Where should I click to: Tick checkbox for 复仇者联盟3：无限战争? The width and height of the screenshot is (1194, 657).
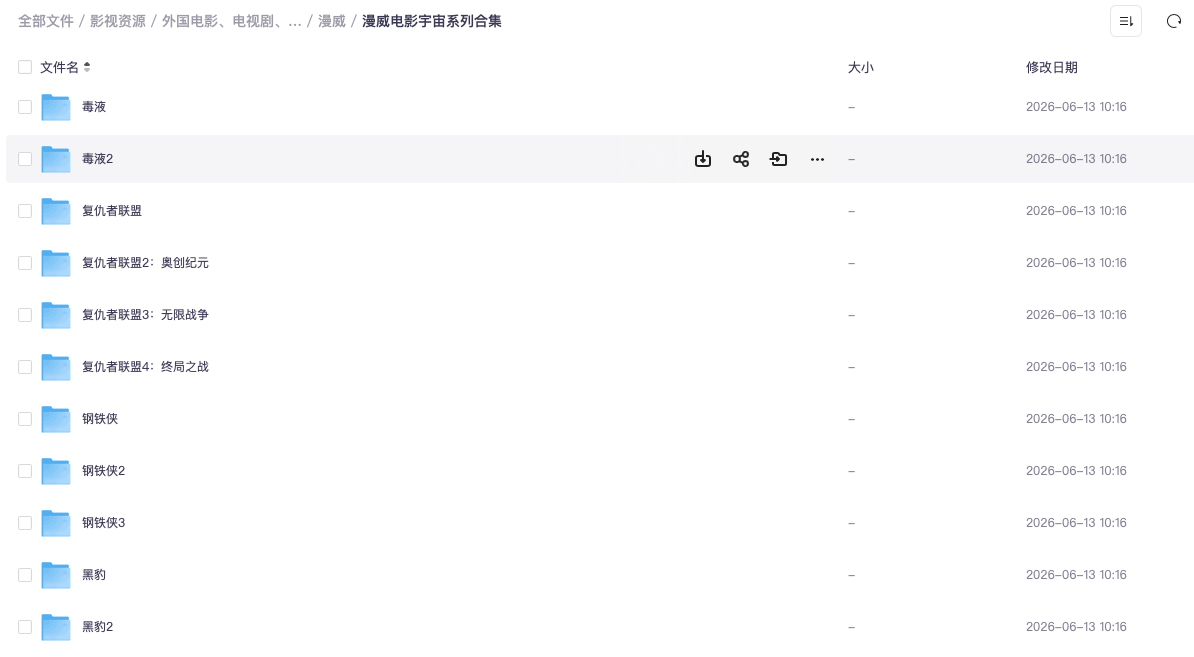tap(25, 315)
